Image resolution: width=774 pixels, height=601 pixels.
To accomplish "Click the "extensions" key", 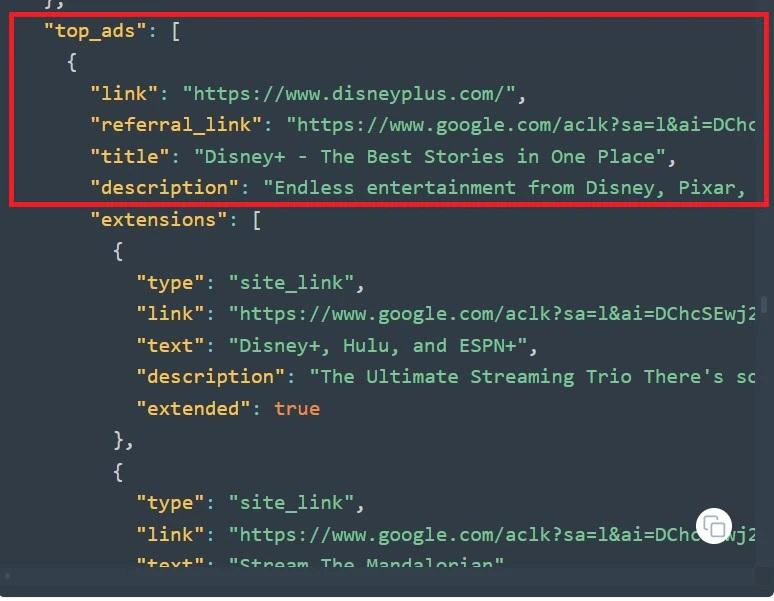I will 158,220.
